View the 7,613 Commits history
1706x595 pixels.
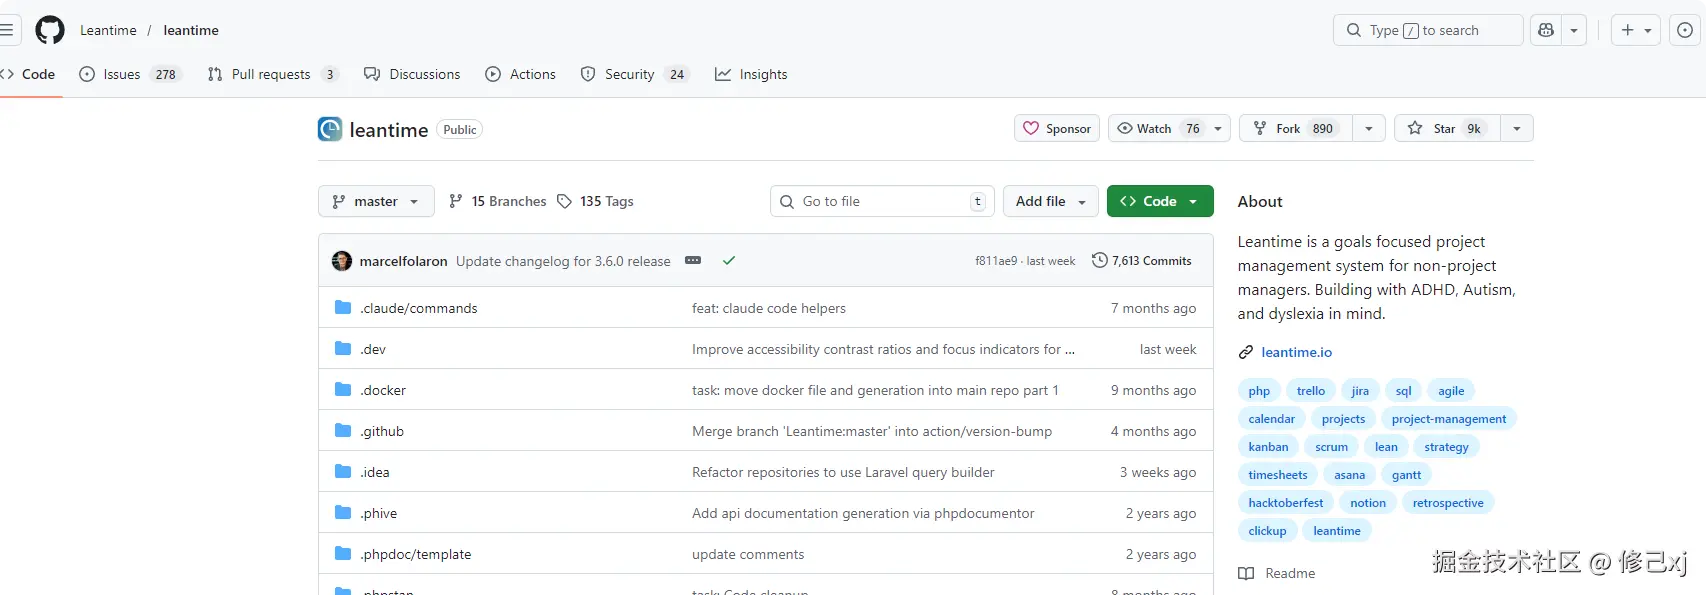tap(1142, 261)
